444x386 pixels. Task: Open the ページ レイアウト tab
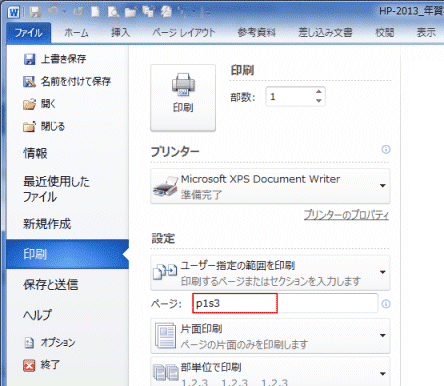click(x=184, y=33)
